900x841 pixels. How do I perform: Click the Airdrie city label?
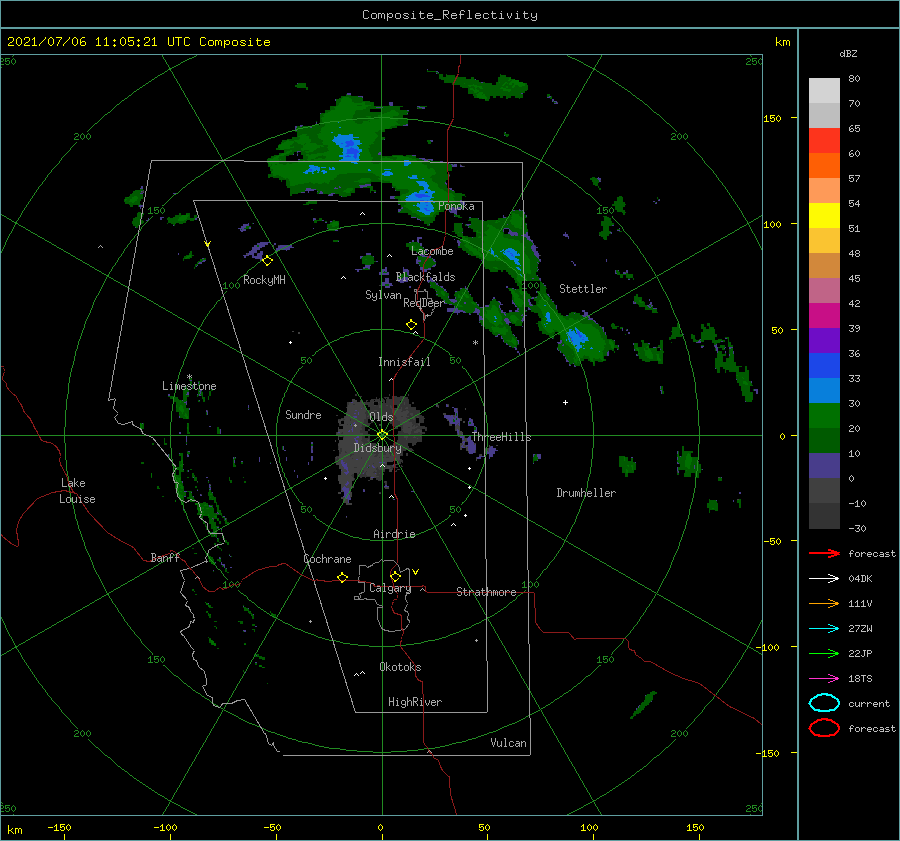(x=394, y=534)
